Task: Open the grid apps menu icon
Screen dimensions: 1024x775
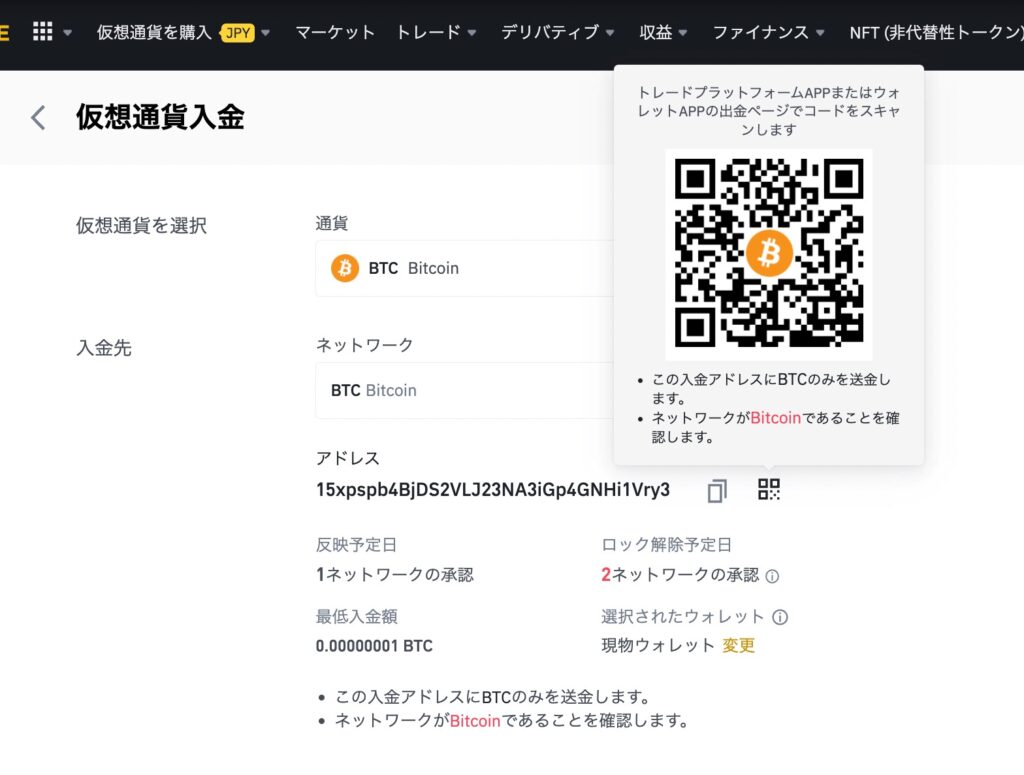Action: (42, 32)
